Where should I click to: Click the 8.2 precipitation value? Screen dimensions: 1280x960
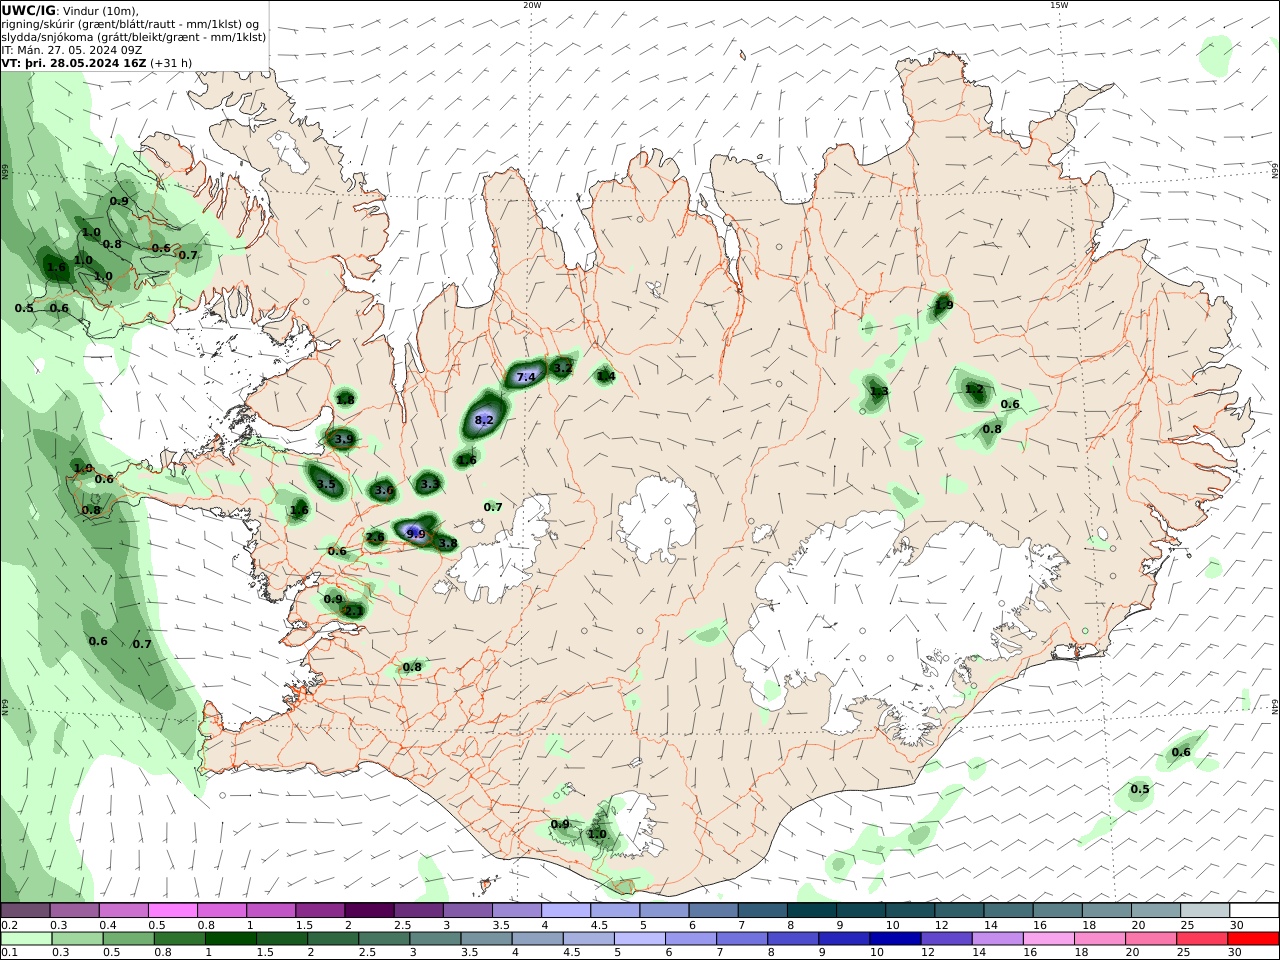pos(484,420)
